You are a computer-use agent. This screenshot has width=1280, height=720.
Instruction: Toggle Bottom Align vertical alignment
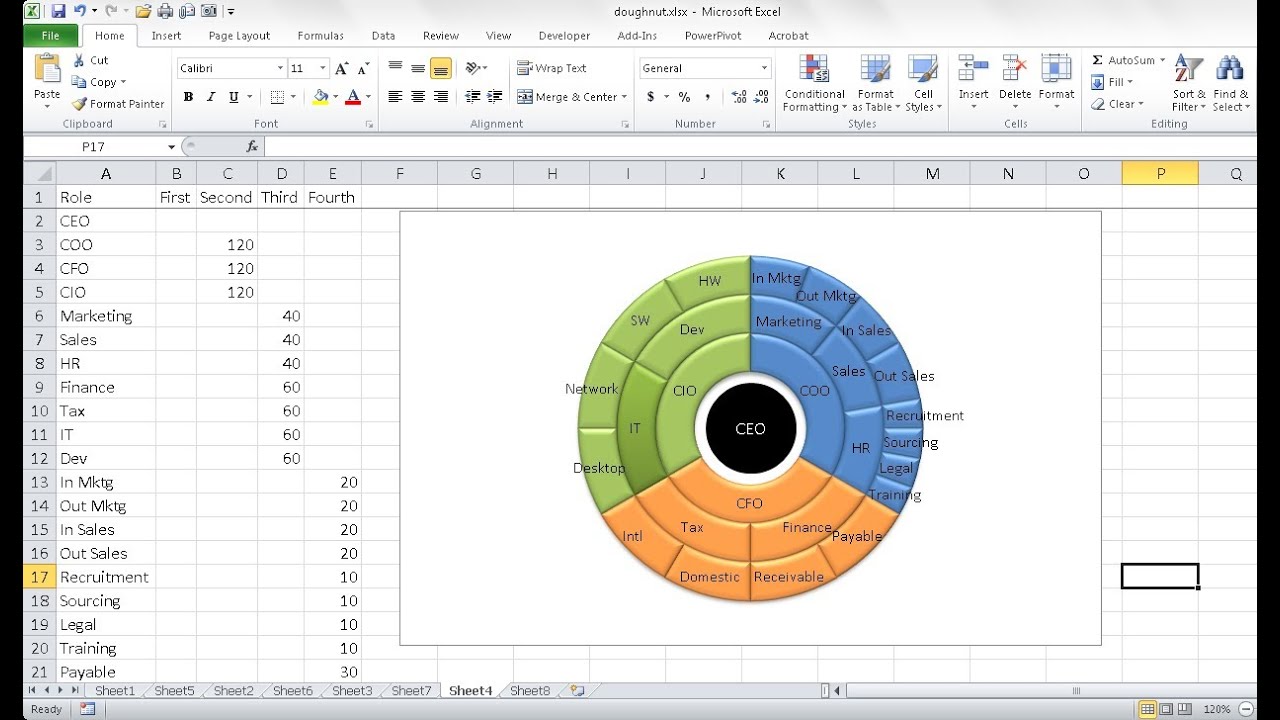441,68
